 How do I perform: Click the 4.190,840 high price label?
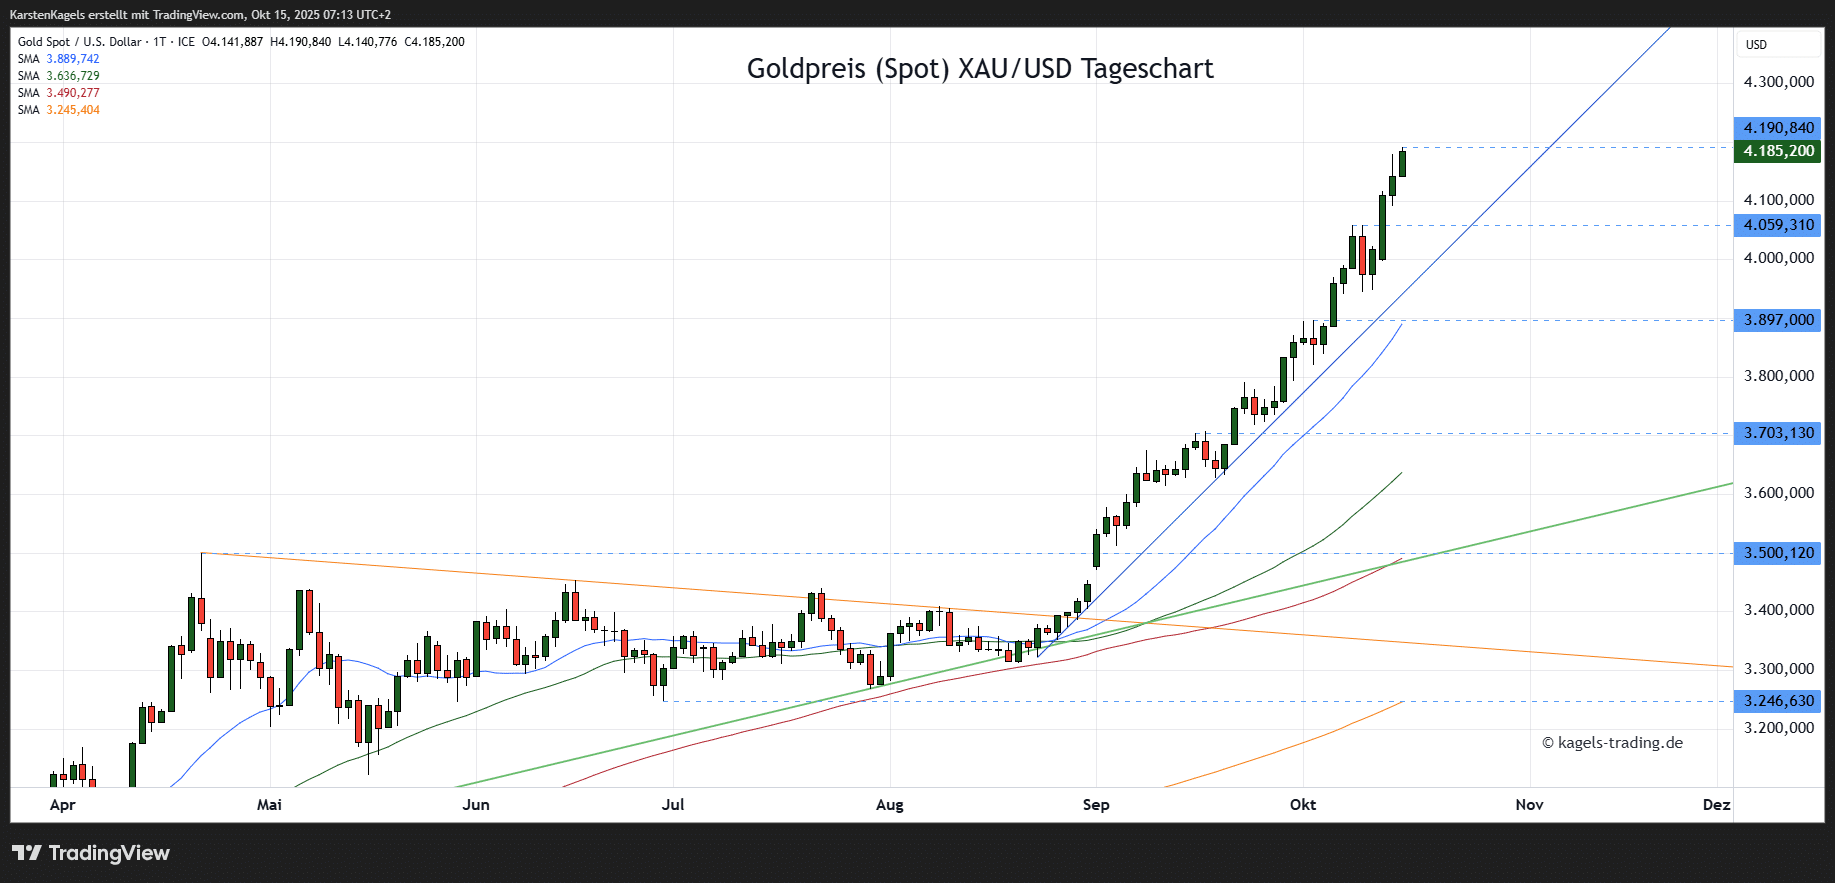pos(1777,128)
